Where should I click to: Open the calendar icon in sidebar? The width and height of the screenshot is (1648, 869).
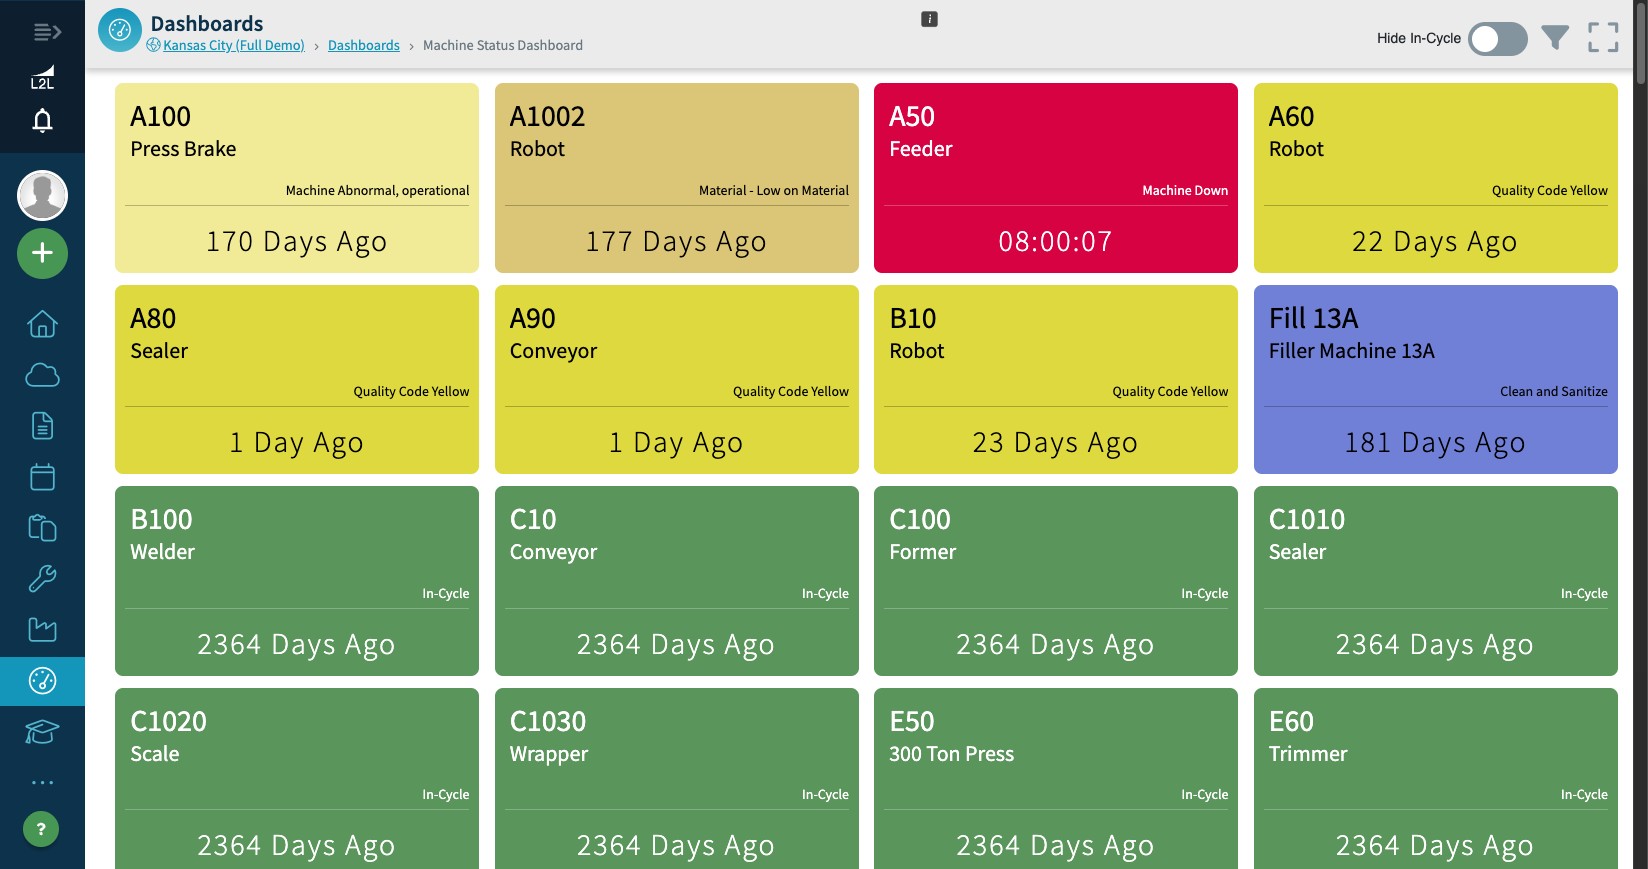click(x=42, y=477)
